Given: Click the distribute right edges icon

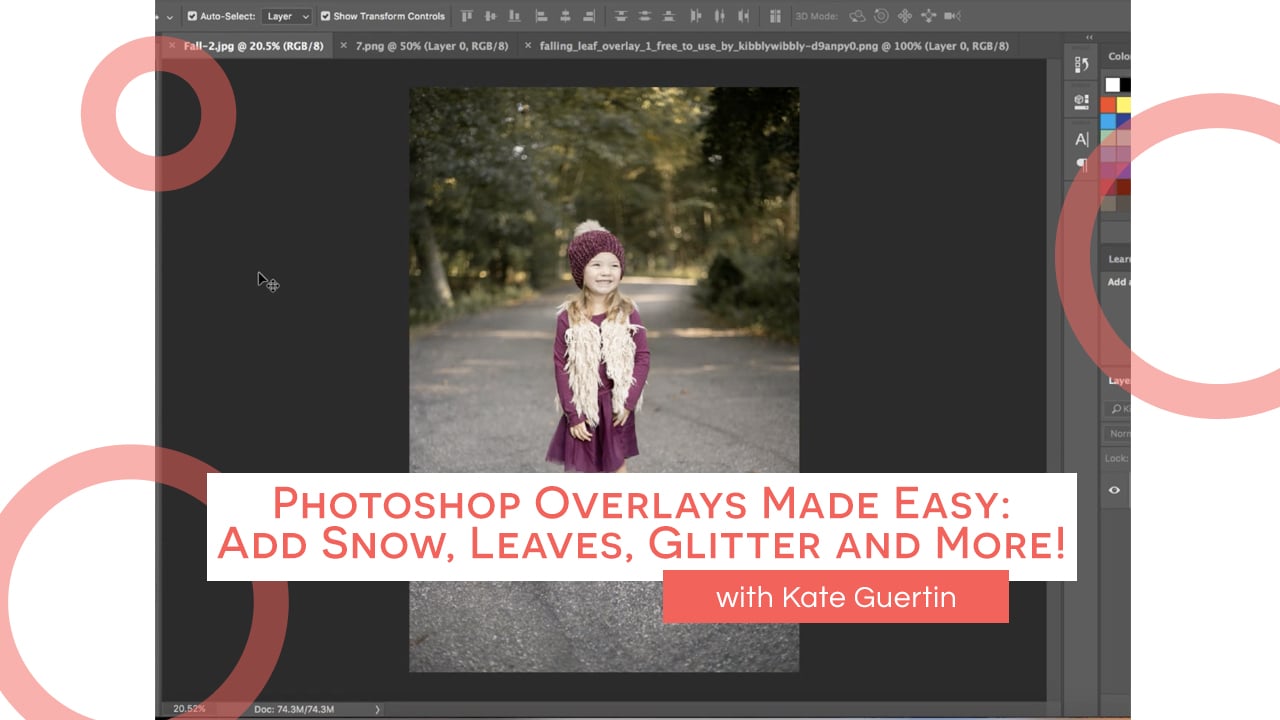Looking at the screenshot, I should 743,16.
